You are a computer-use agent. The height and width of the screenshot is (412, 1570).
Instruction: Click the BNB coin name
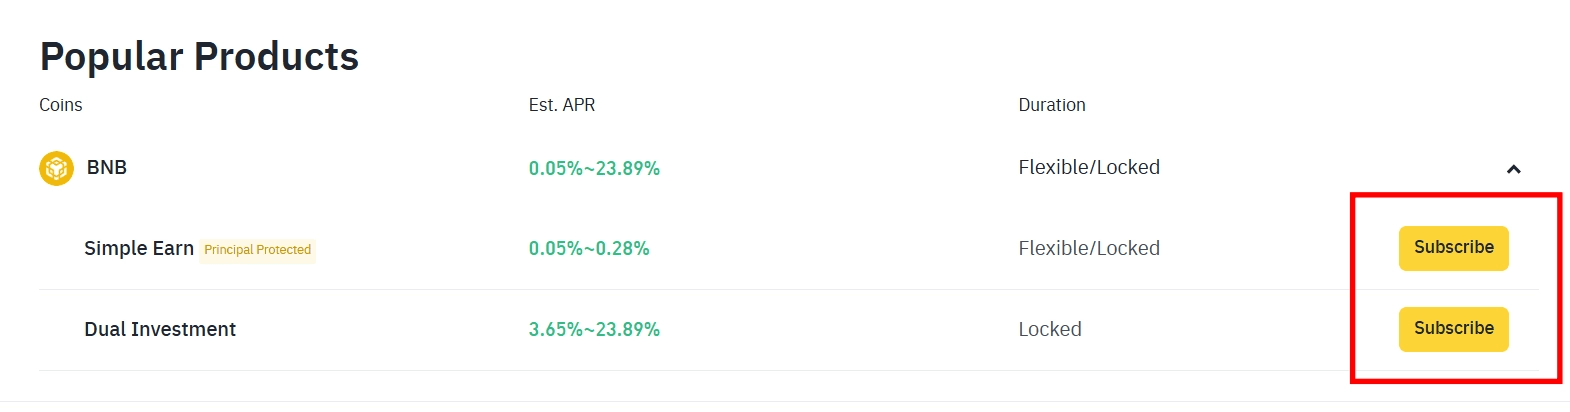pyautogui.click(x=107, y=167)
